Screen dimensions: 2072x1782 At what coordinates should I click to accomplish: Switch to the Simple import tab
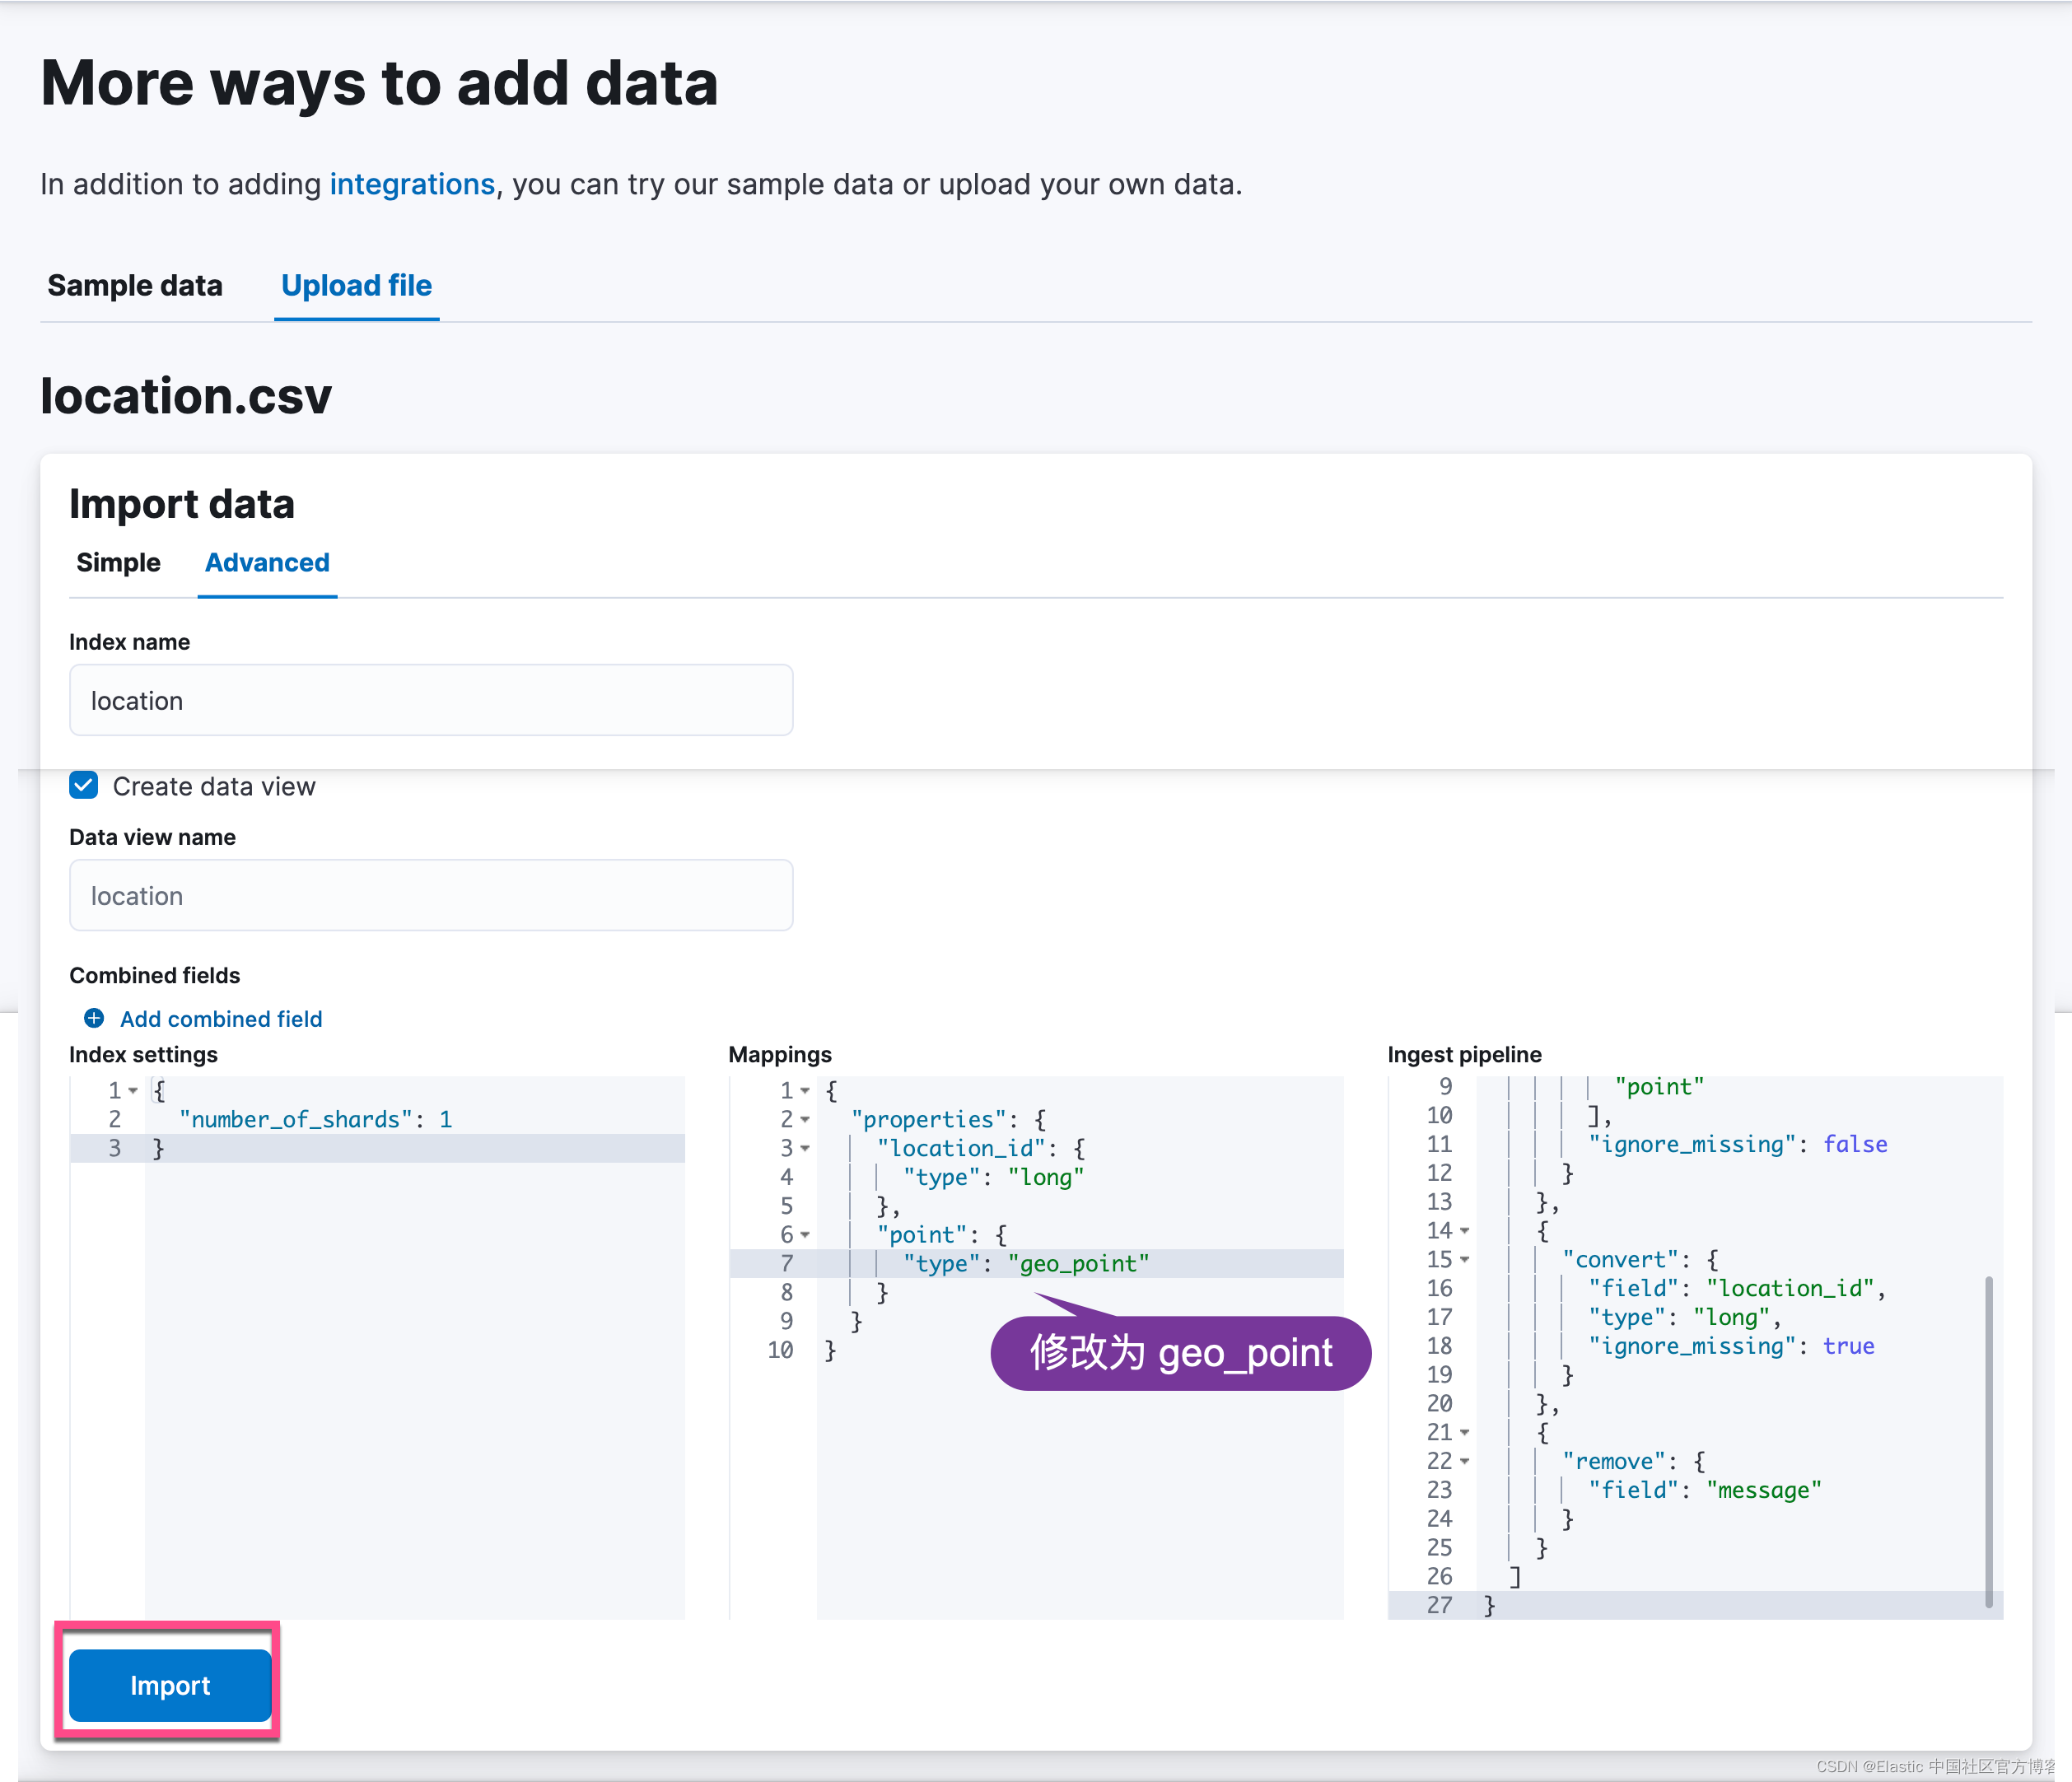click(118, 562)
